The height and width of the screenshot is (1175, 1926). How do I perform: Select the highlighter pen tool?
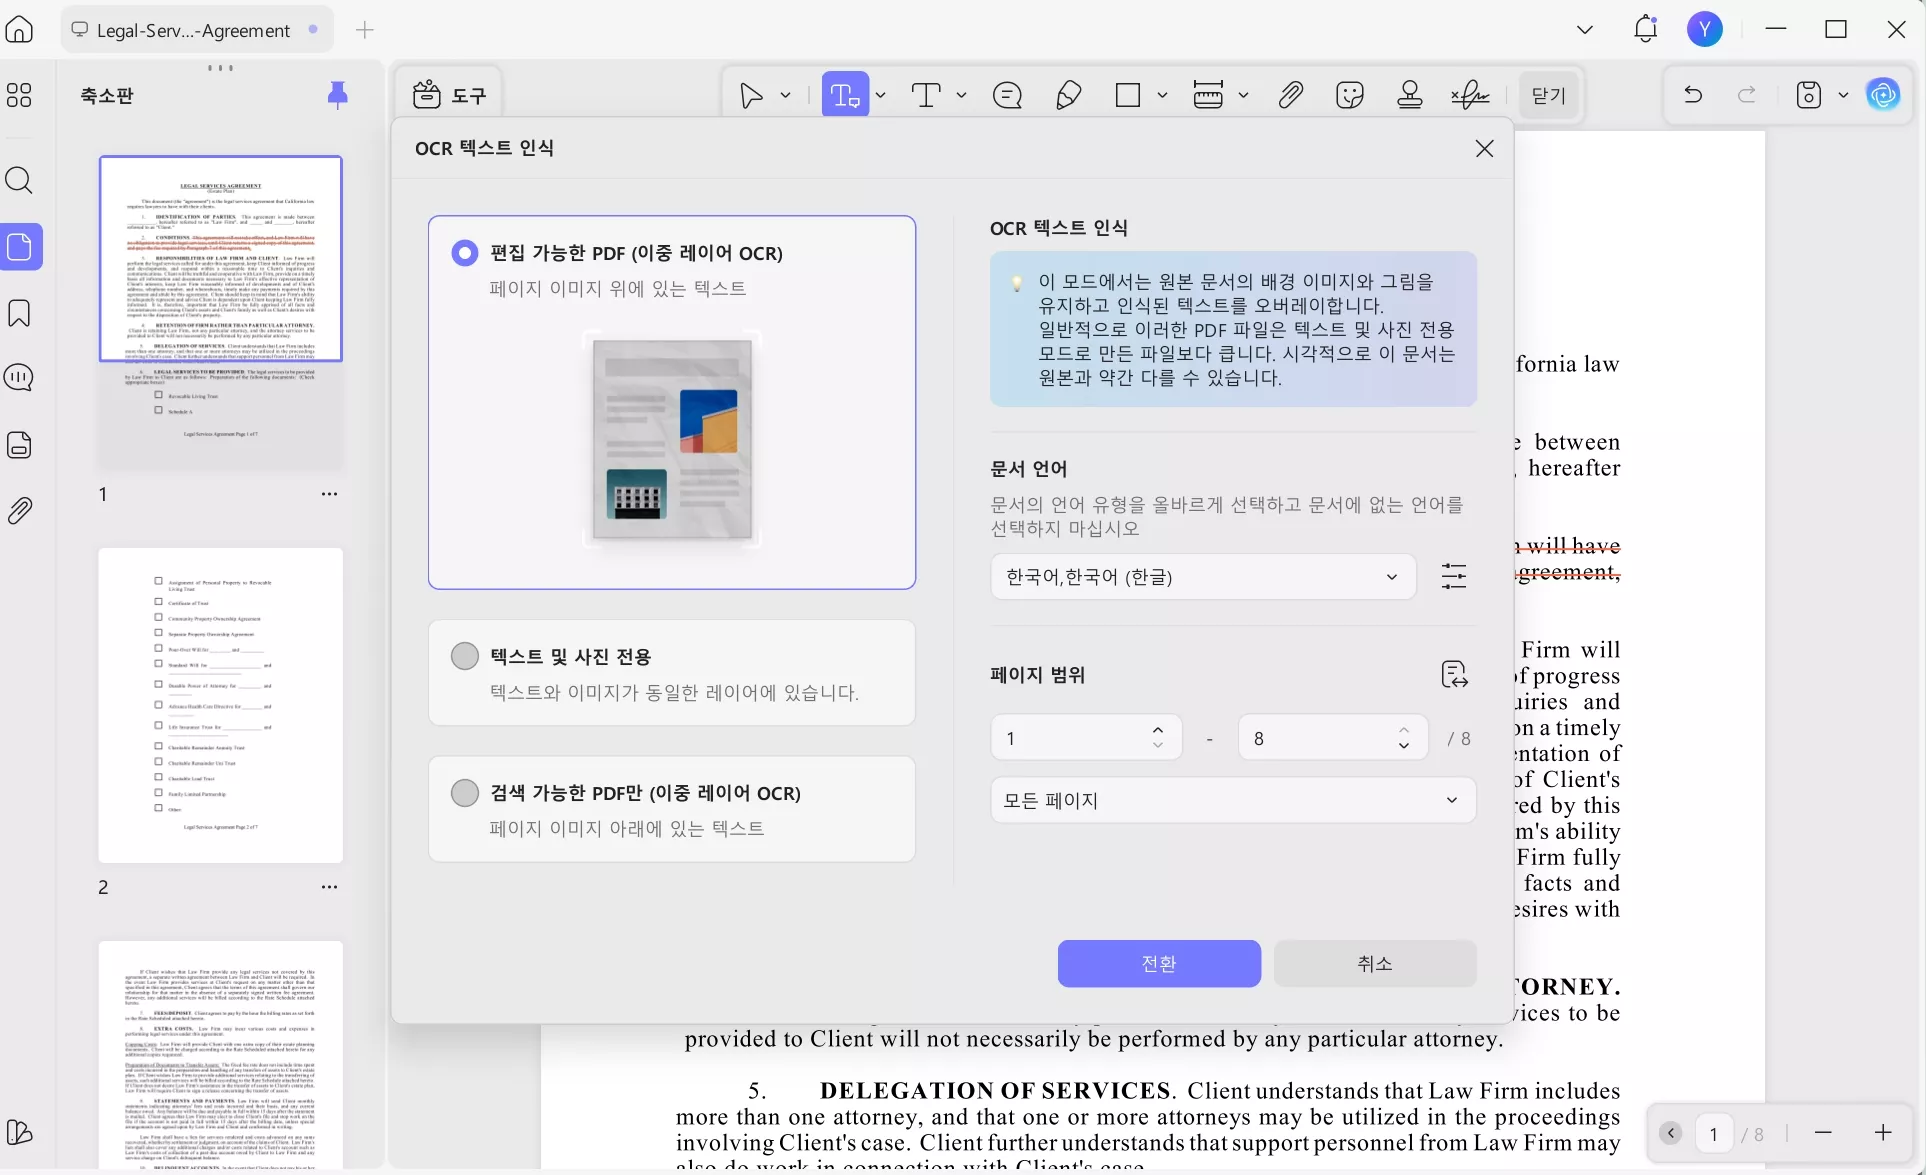(1069, 94)
